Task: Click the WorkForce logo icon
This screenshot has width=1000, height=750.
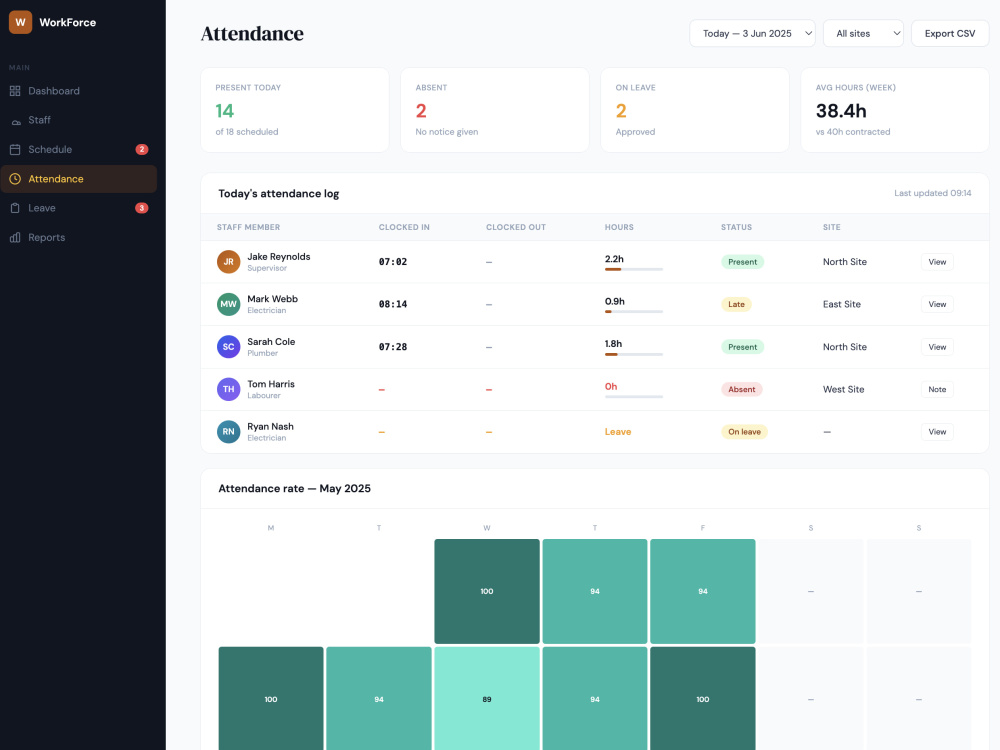Action: click(20, 22)
